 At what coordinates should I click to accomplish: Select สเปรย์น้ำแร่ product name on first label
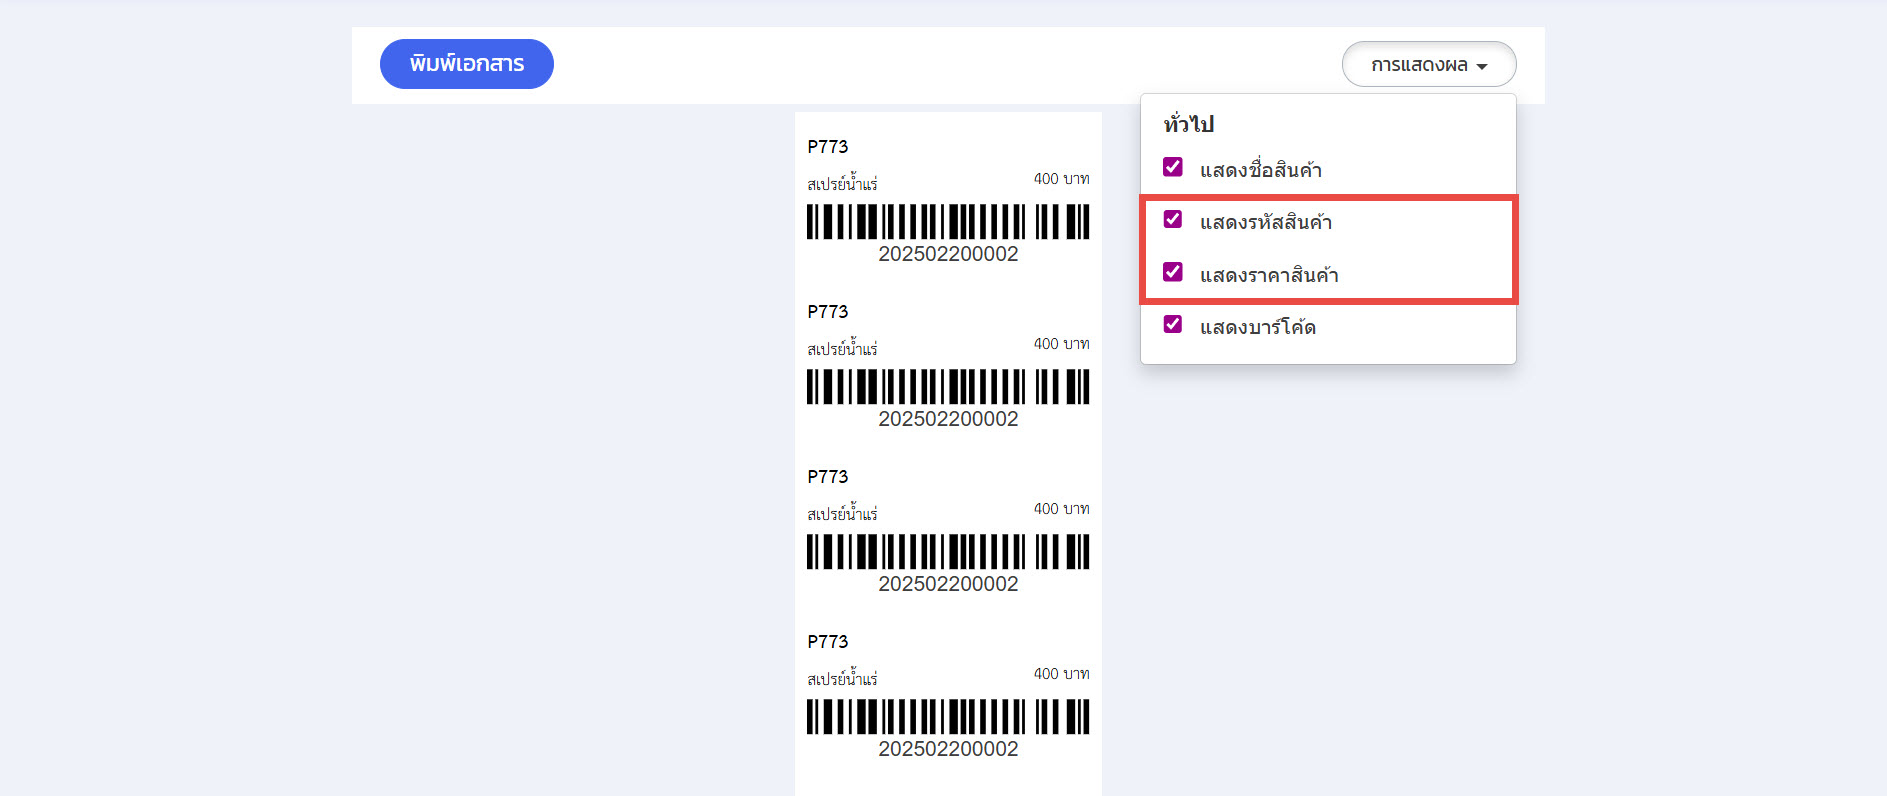point(842,184)
